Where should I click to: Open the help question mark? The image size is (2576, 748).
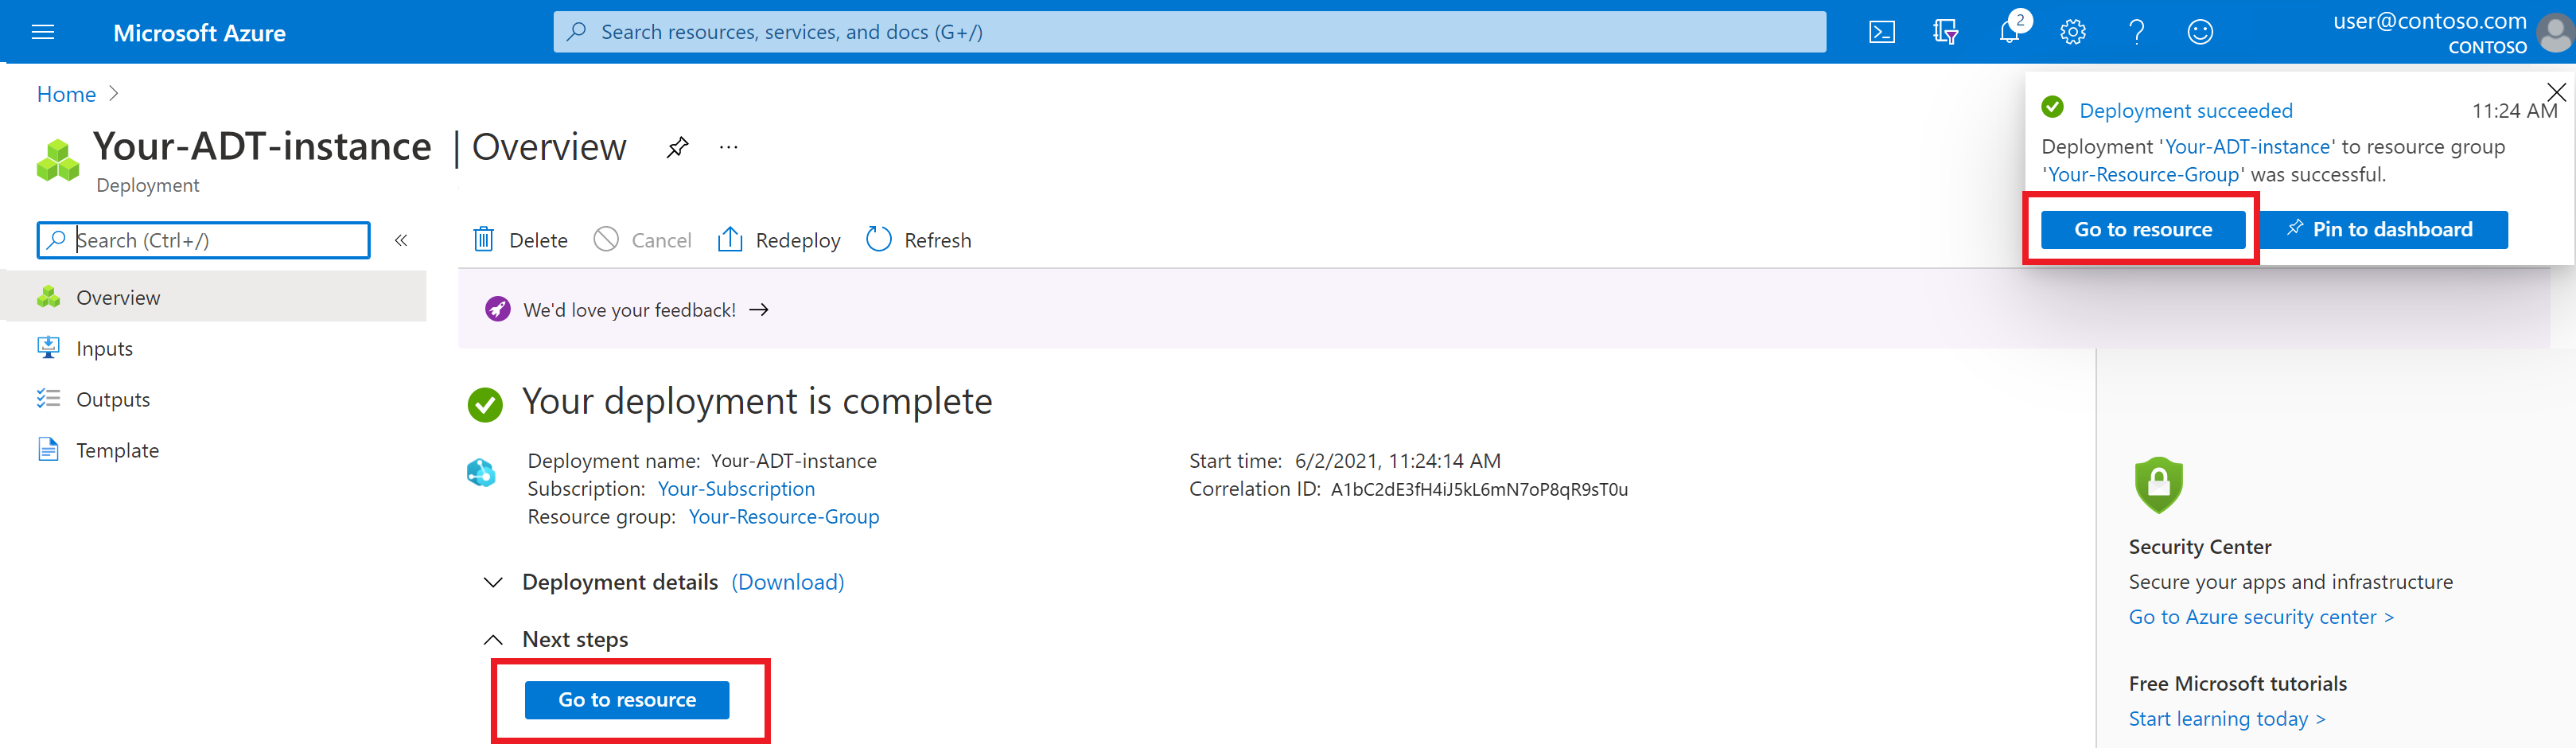pos(2136,33)
